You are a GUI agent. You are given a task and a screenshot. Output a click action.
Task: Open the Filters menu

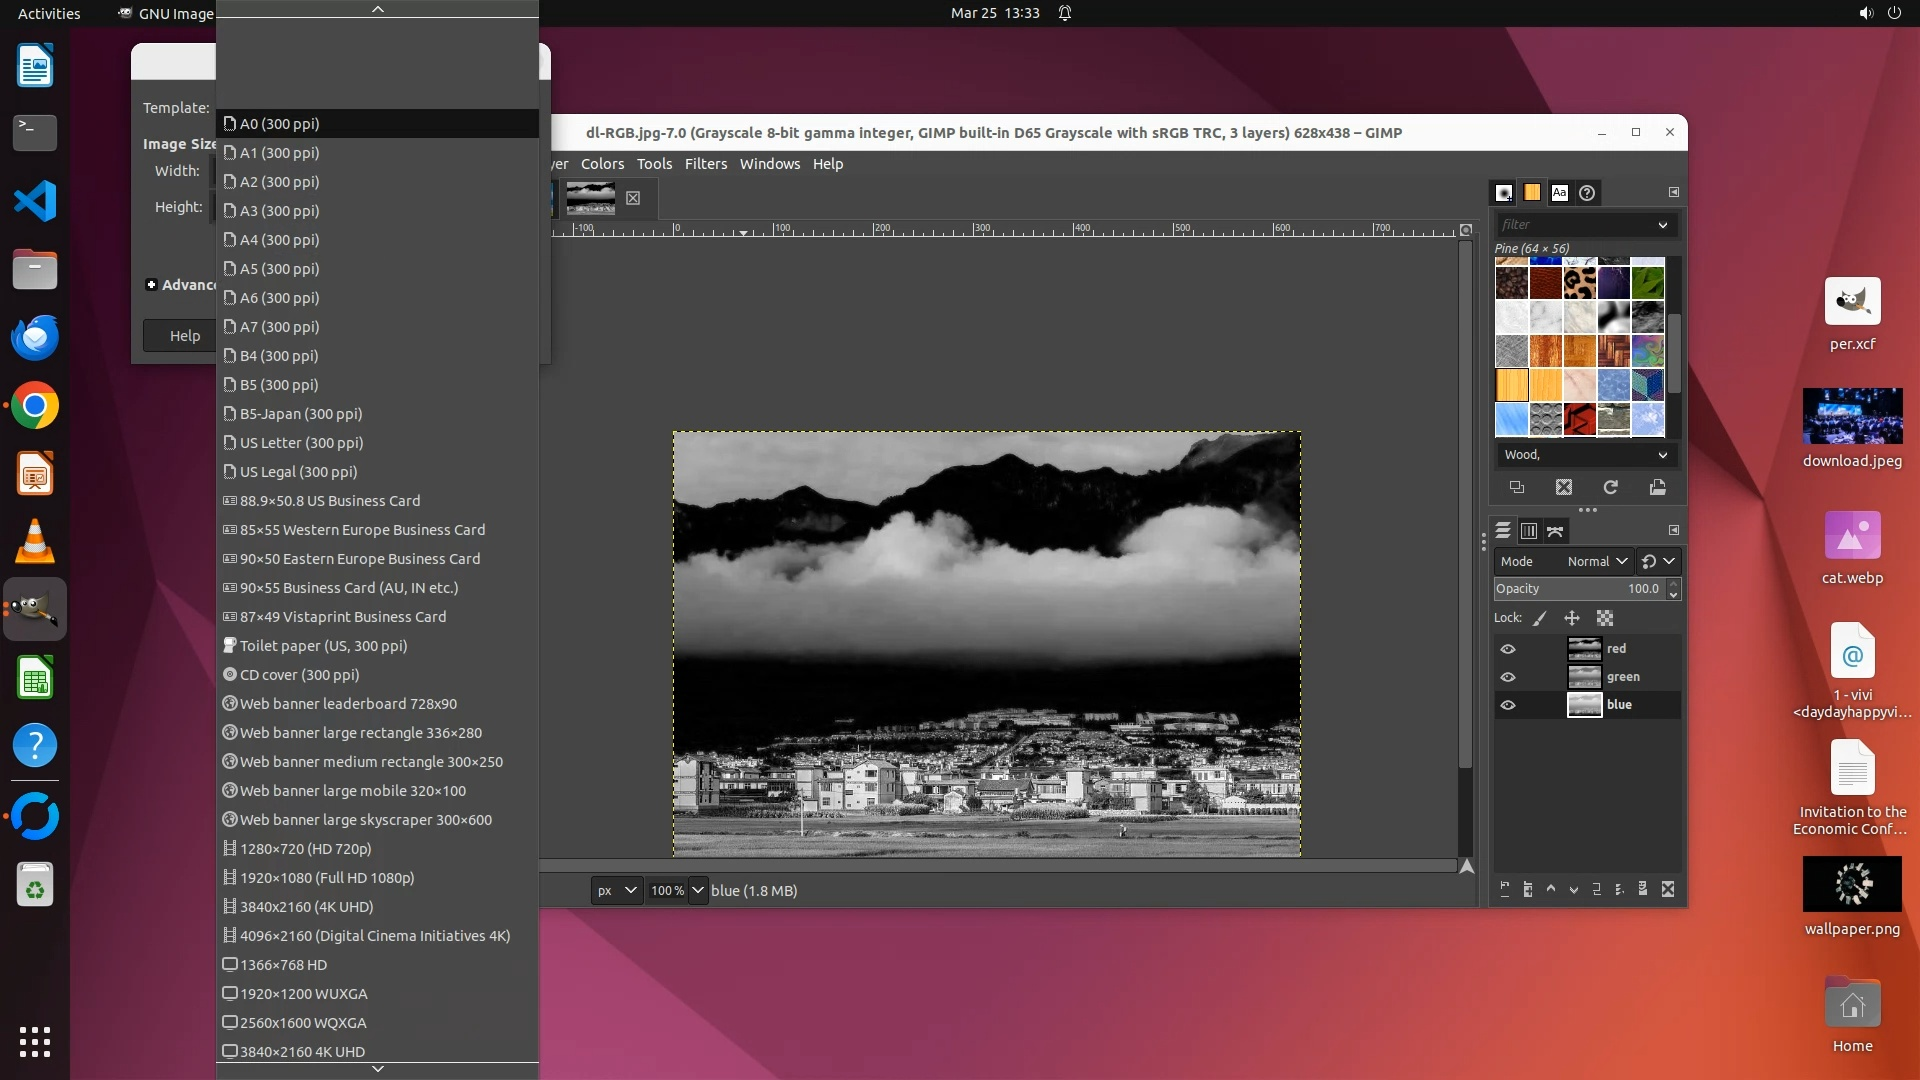705,164
